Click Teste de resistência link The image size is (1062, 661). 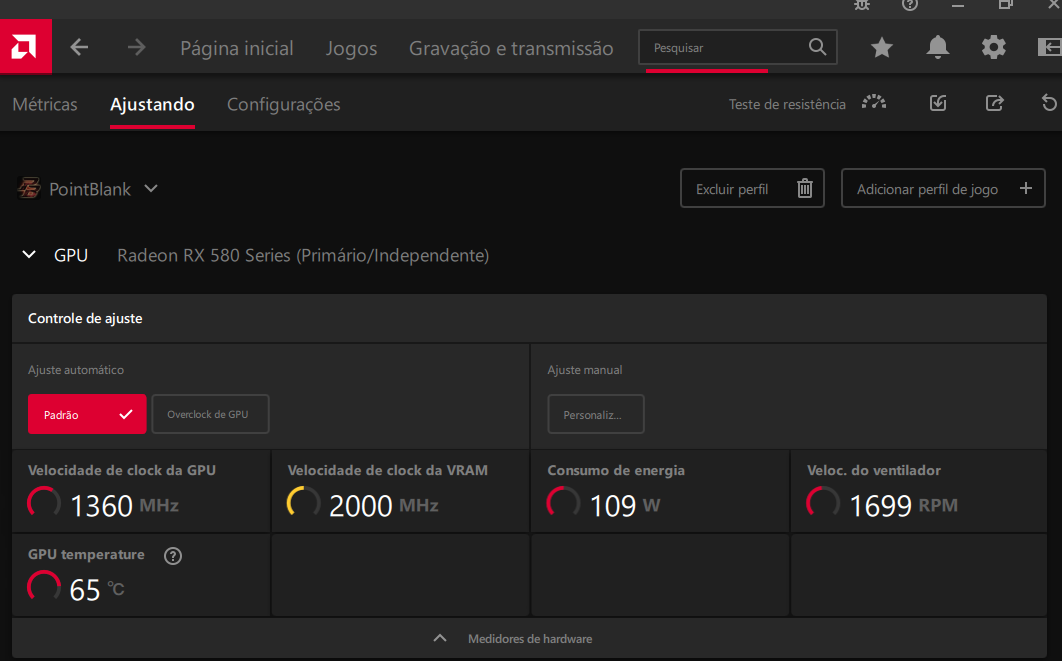tap(787, 104)
